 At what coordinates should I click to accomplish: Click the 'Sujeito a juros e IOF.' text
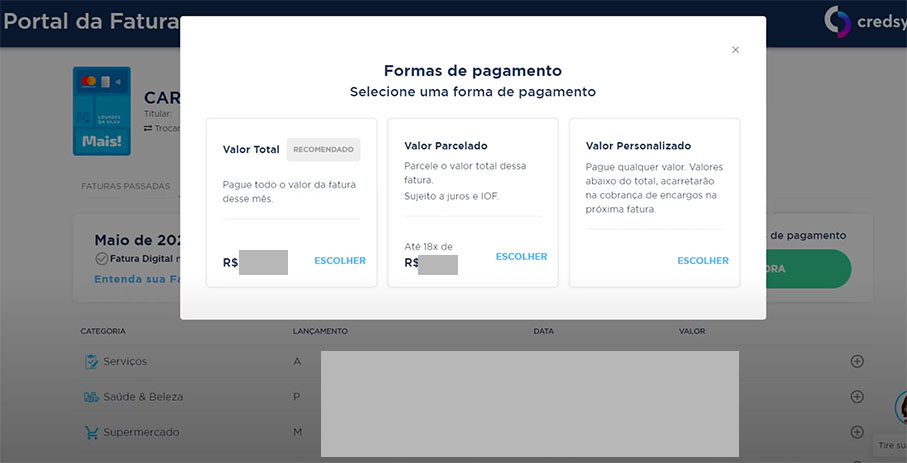tap(451, 196)
